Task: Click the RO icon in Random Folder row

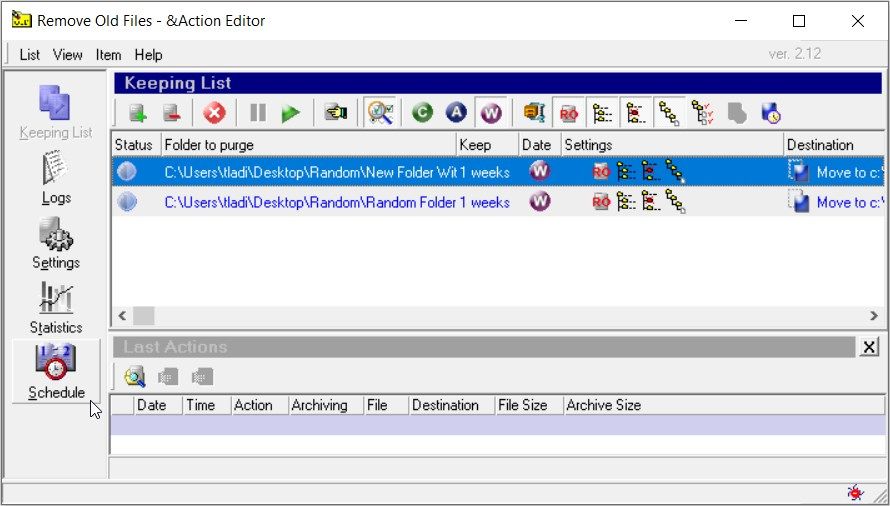Action: 601,201
